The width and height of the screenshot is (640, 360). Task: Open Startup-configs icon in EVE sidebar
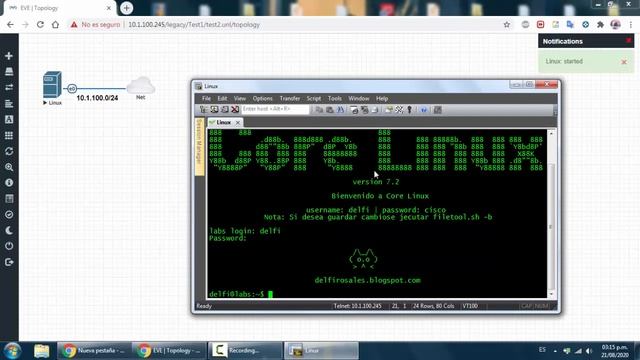tap(9, 104)
